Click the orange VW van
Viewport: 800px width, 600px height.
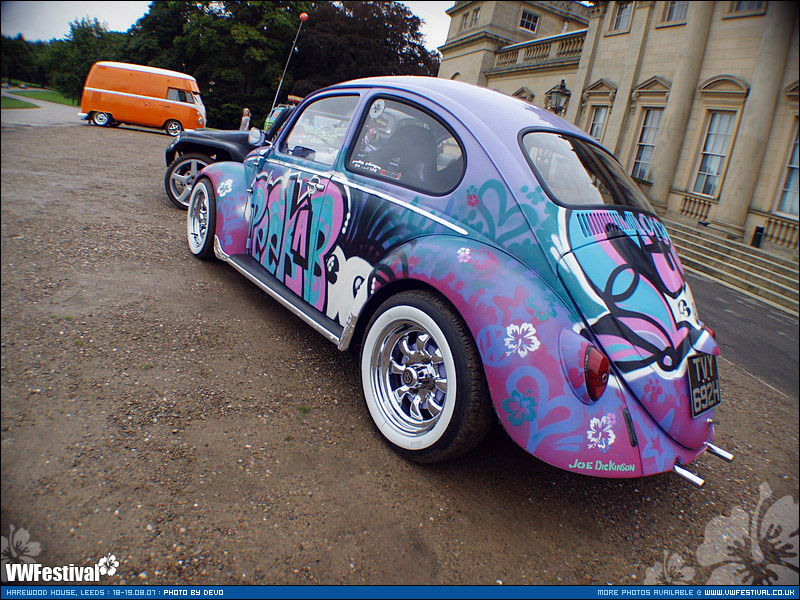point(143,98)
